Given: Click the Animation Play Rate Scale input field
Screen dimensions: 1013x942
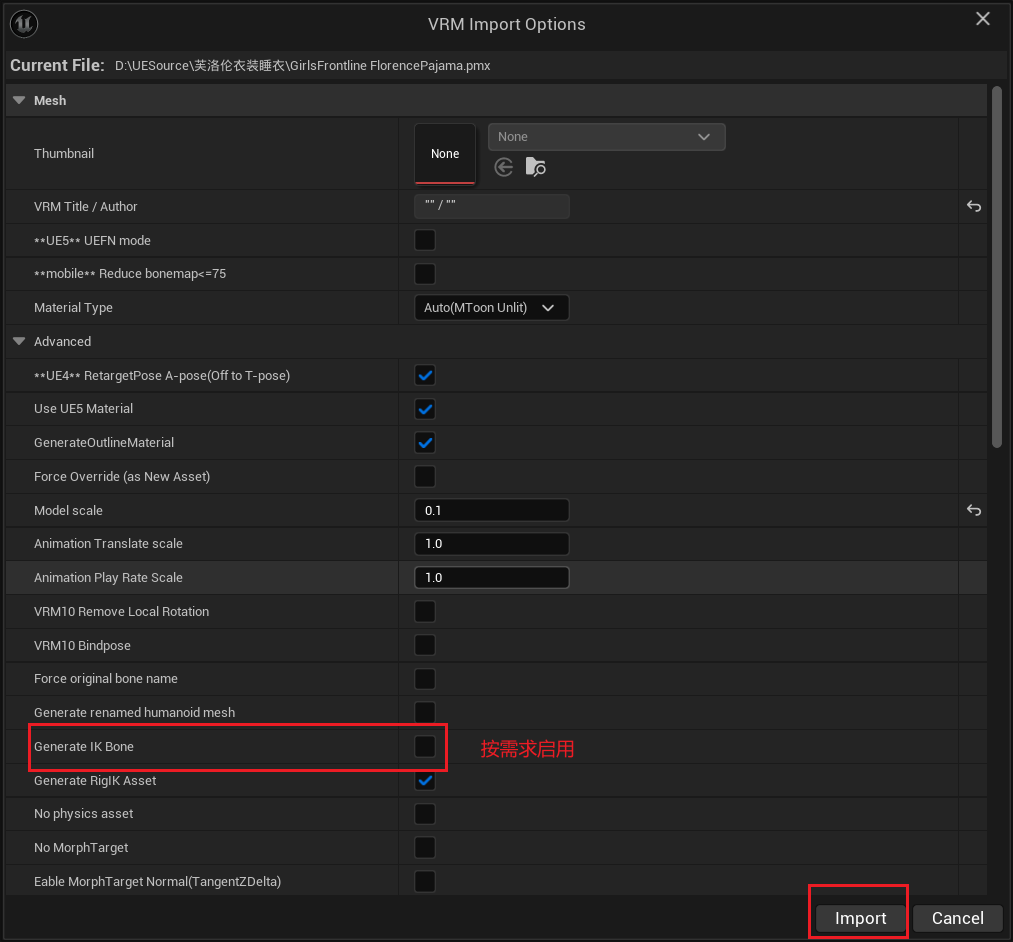Looking at the screenshot, I should [491, 577].
